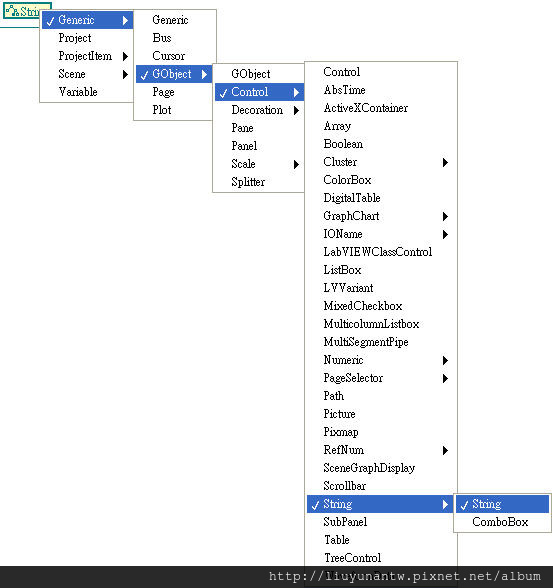Screen dimensions: 553x588
Task: Open the checked String submenu in Control list
Action: 380,504
